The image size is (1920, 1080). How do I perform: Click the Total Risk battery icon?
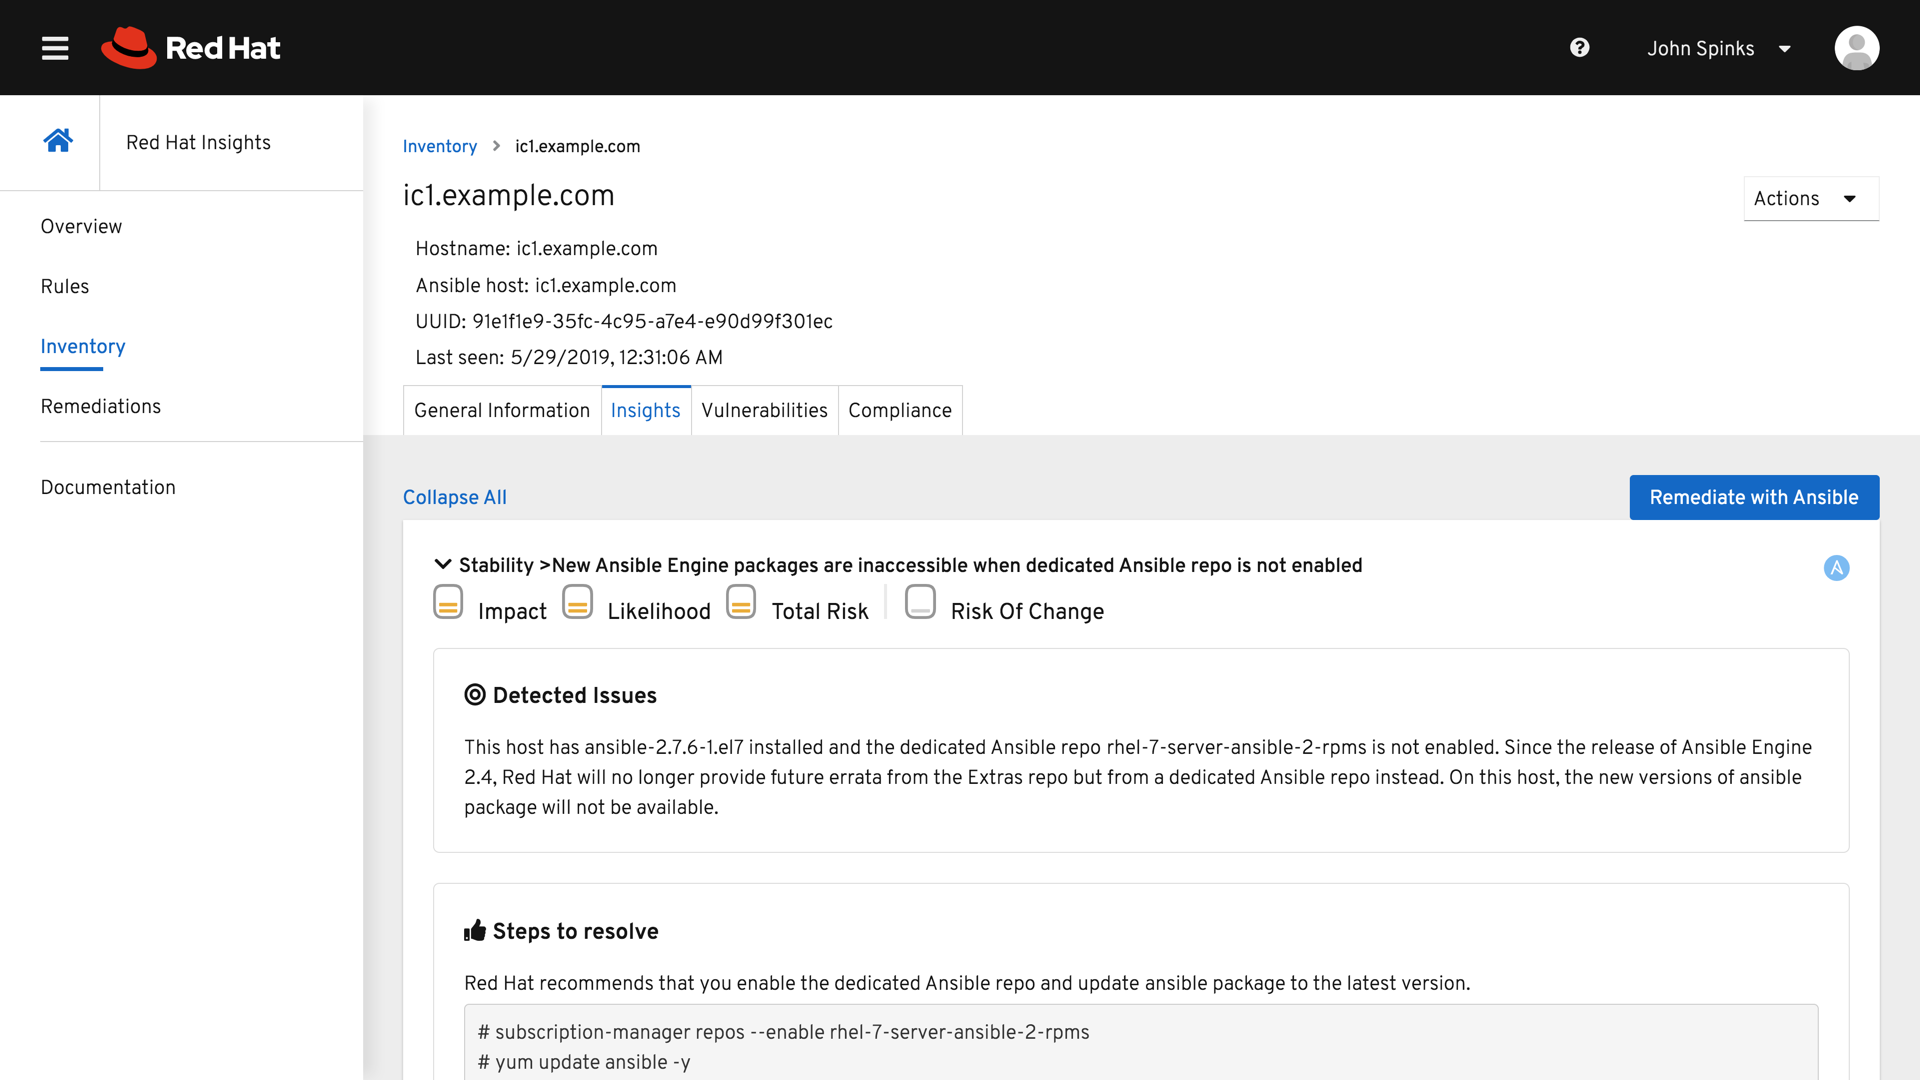741,603
